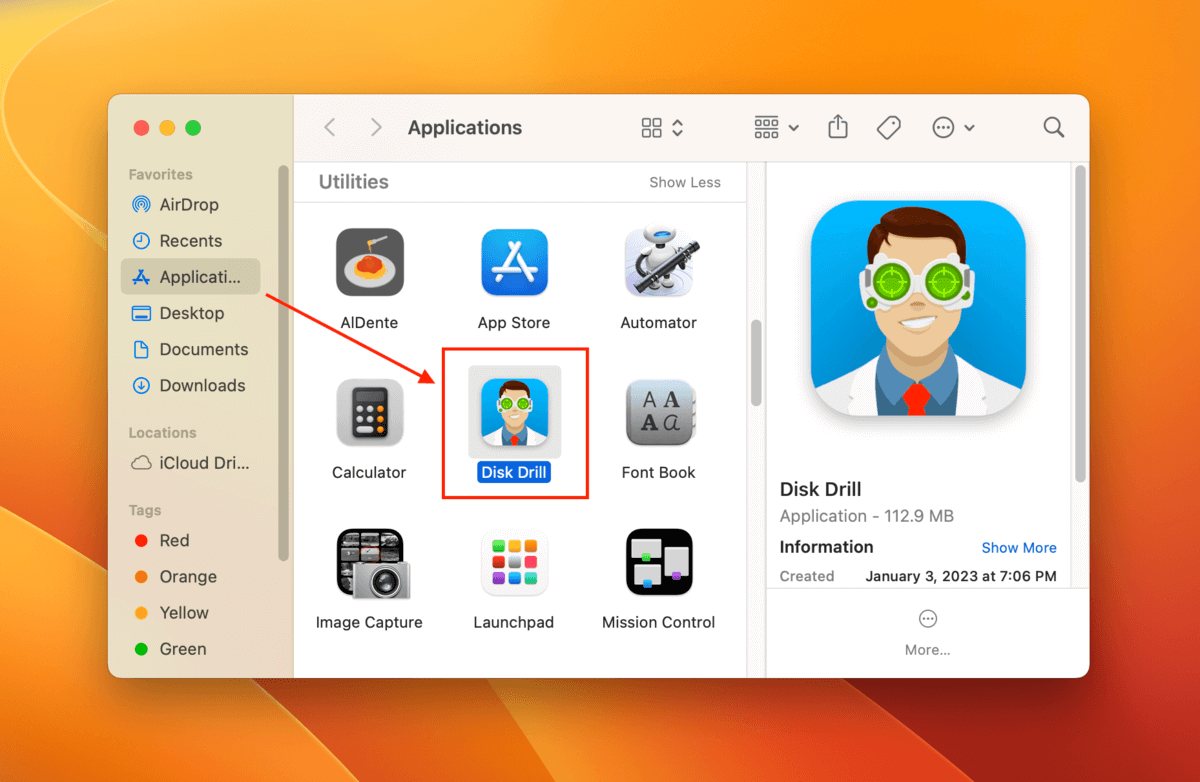Select the Disk Drill application icon
The height and width of the screenshot is (782, 1200).
tap(514, 412)
